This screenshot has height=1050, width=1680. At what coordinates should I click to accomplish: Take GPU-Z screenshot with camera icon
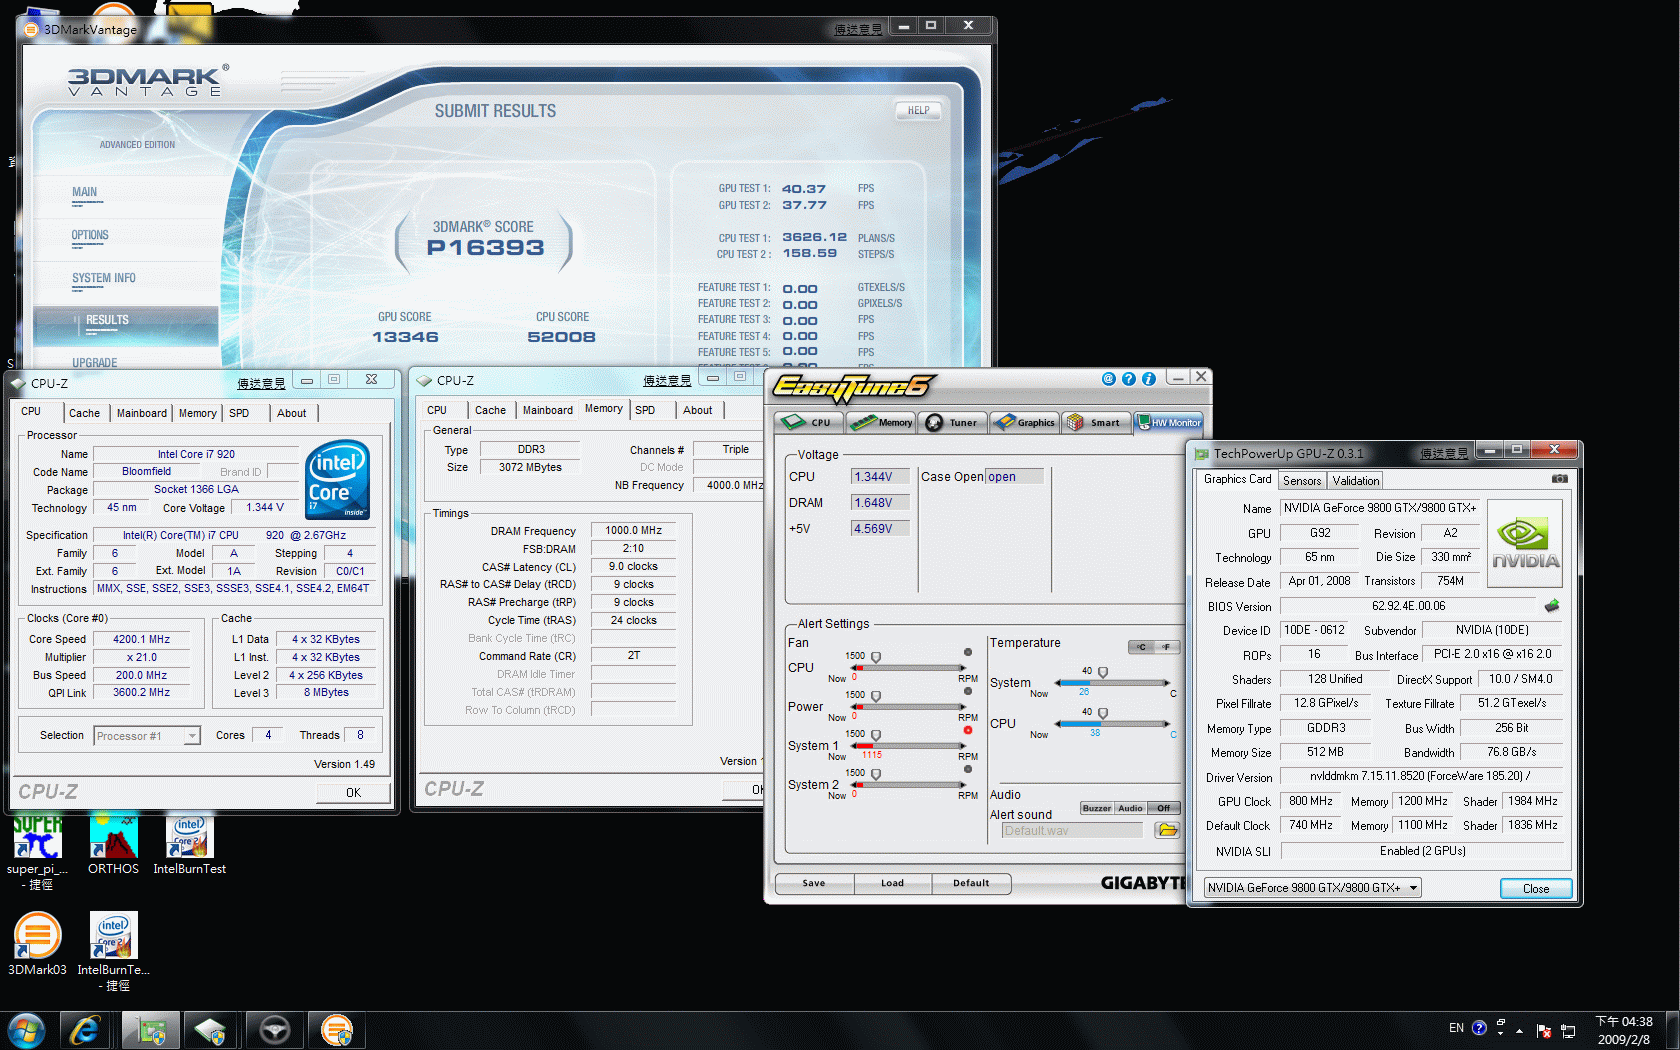(x=1559, y=479)
